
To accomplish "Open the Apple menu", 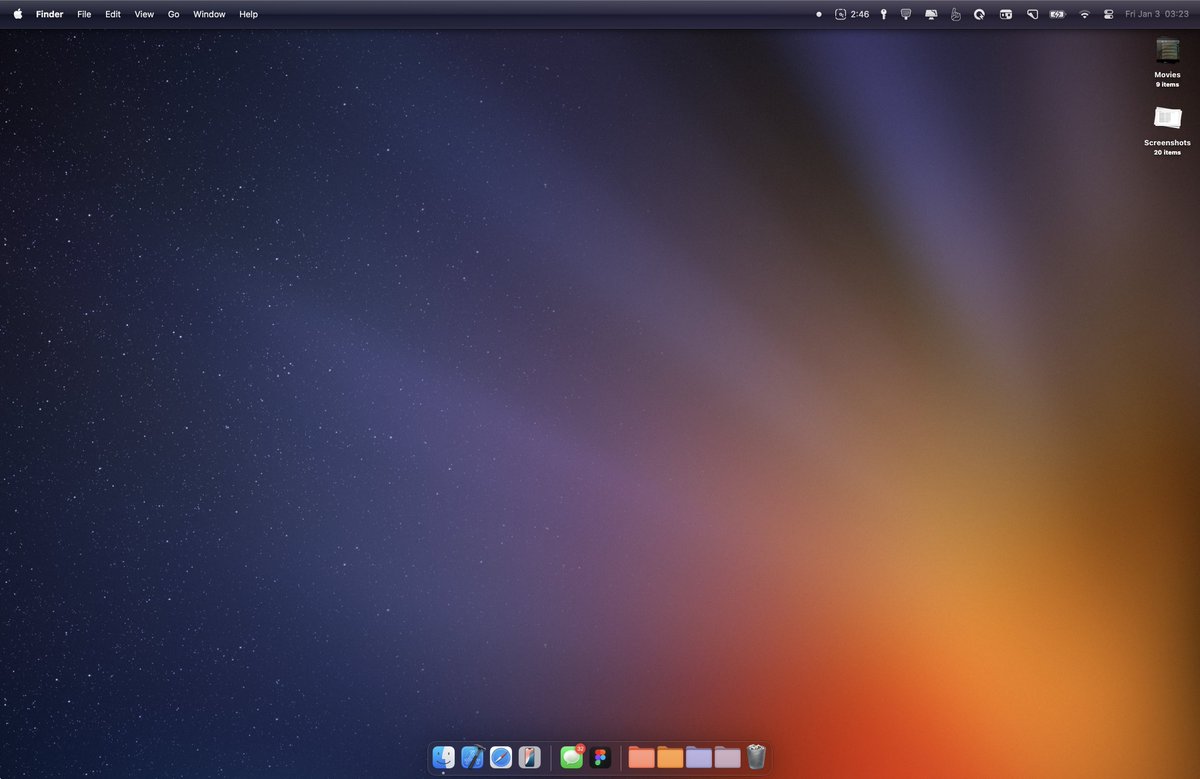I will (x=17, y=14).
